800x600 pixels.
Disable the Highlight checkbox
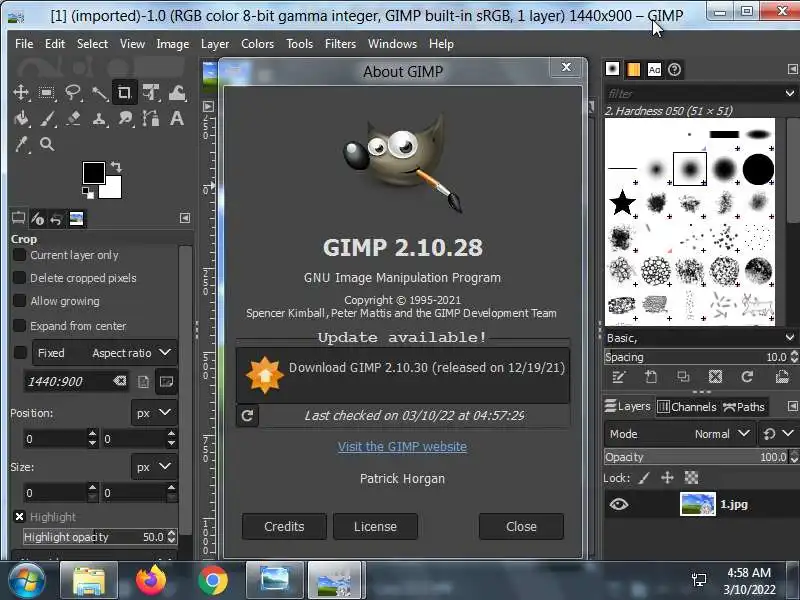(19, 517)
